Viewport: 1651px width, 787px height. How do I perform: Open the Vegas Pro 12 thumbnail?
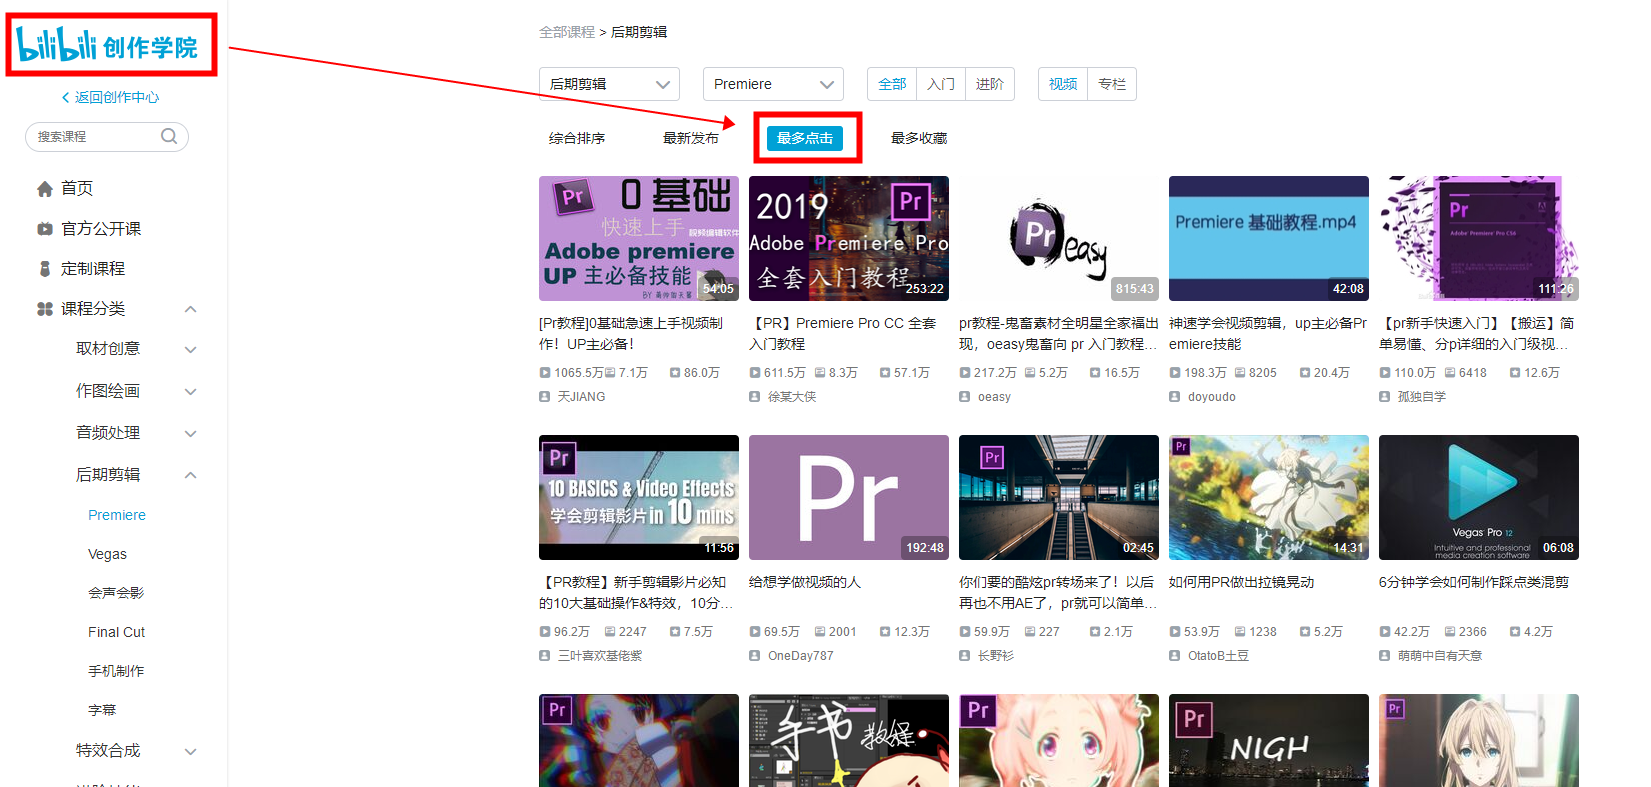[1479, 497]
